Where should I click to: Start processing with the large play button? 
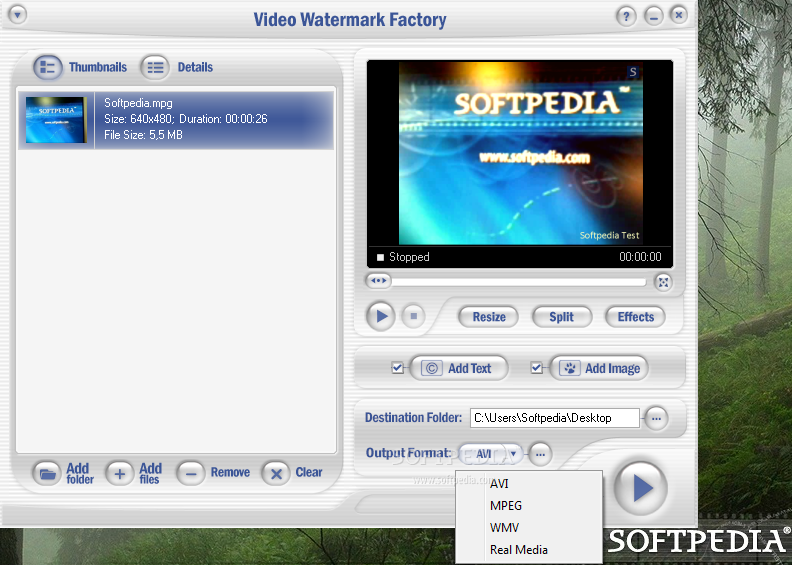click(641, 488)
